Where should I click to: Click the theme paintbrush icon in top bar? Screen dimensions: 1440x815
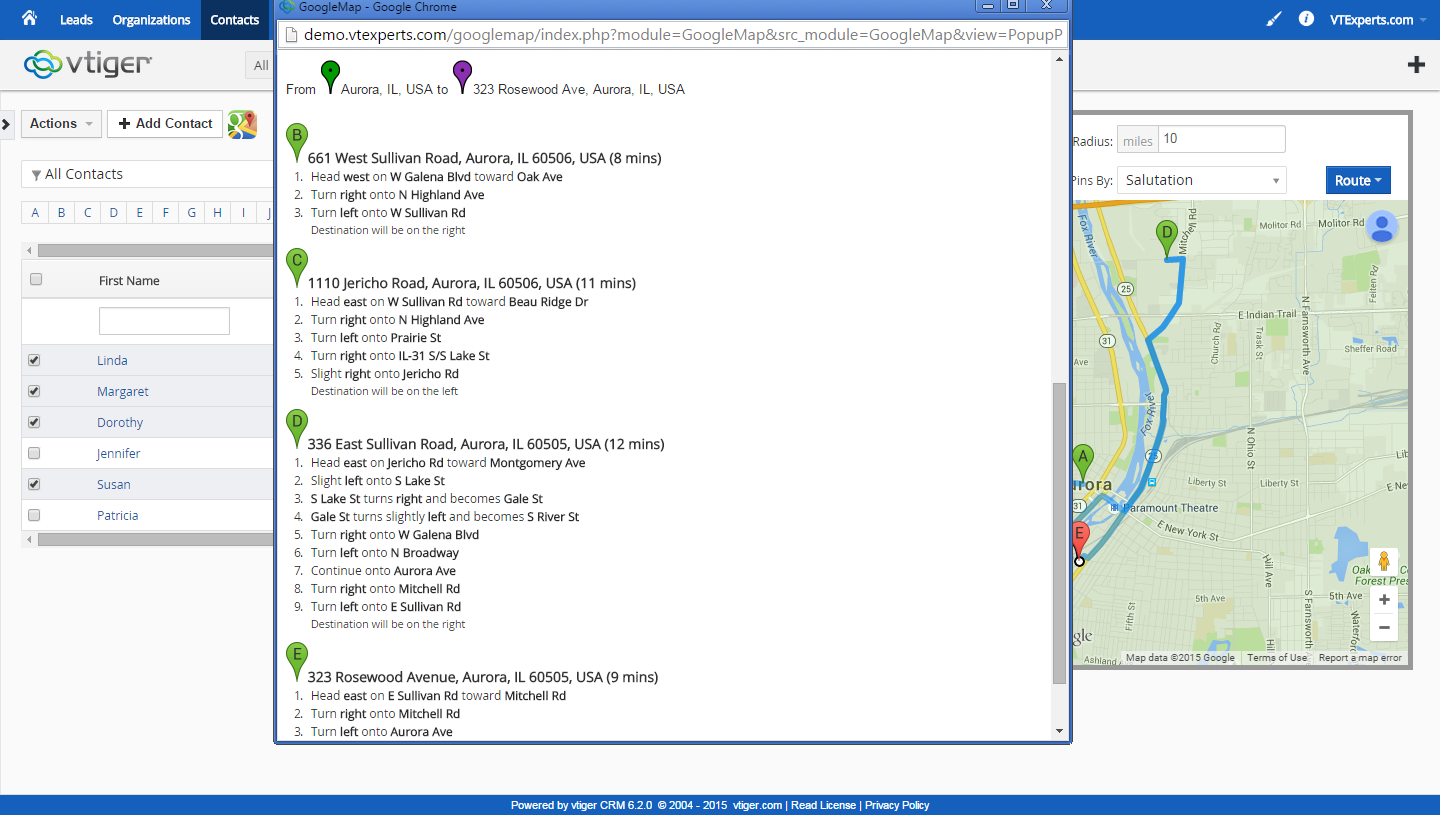pyautogui.click(x=1273, y=19)
